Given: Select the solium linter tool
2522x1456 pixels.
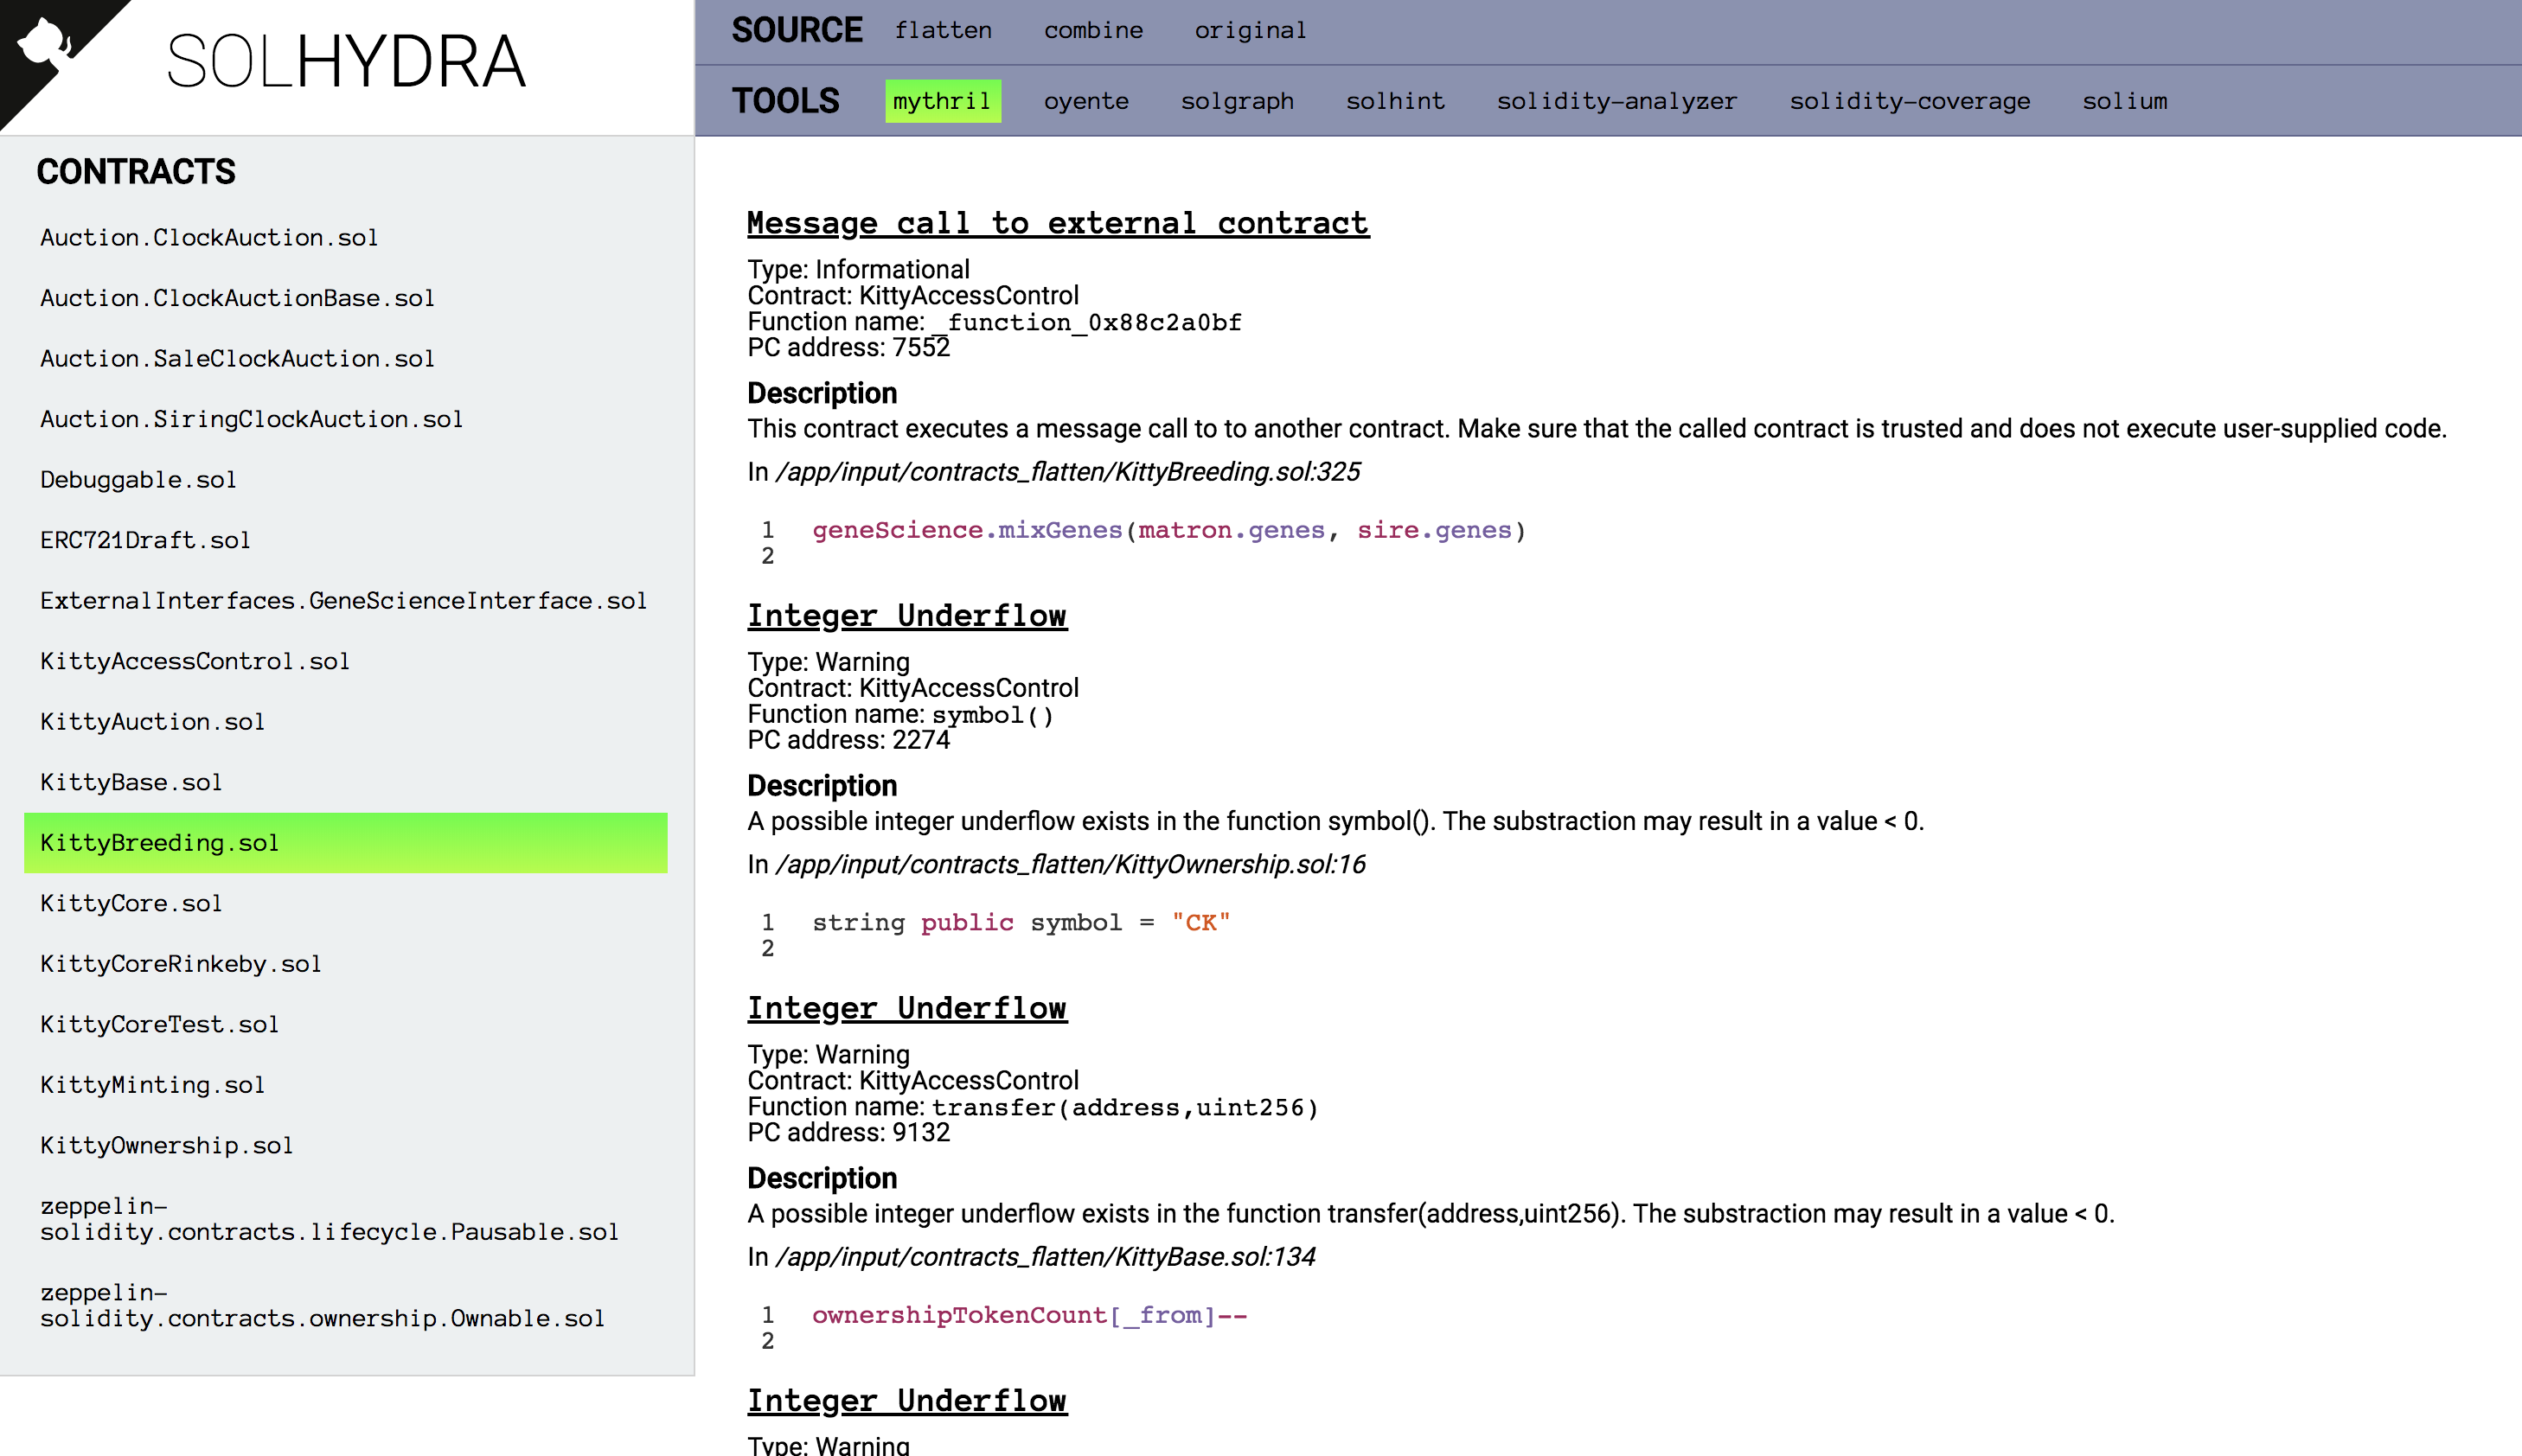Looking at the screenshot, I should (x=2125, y=100).
